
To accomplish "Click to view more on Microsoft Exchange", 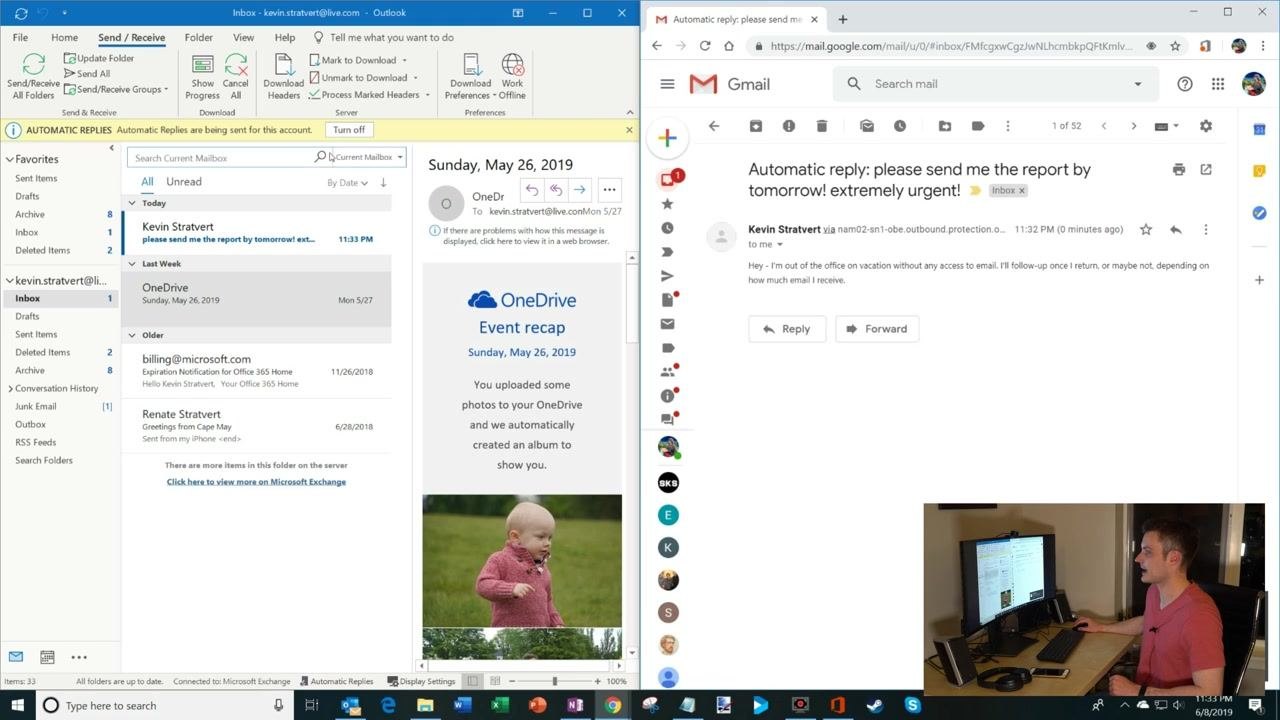I will coord(256,482).
